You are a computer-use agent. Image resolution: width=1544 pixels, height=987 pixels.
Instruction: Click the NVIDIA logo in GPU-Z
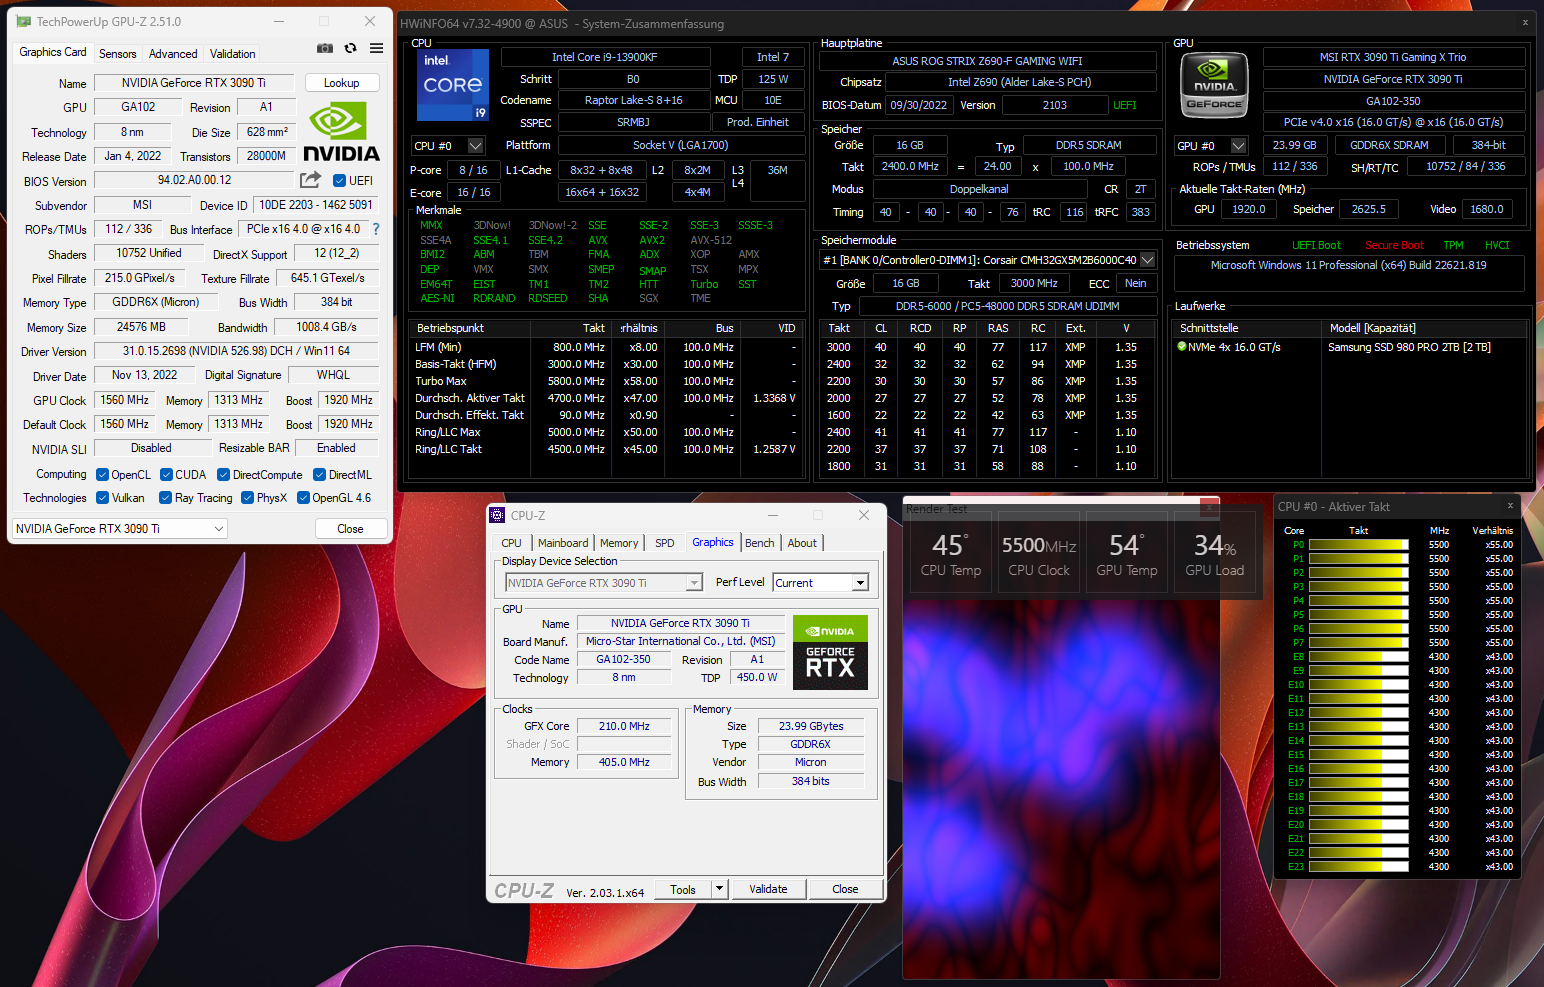pyautogui.click(x=341, y=131)
